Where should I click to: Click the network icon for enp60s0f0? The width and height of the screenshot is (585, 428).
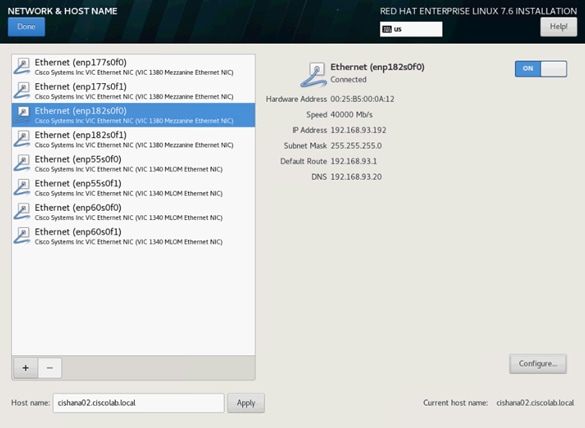click(x=22, y=212)
